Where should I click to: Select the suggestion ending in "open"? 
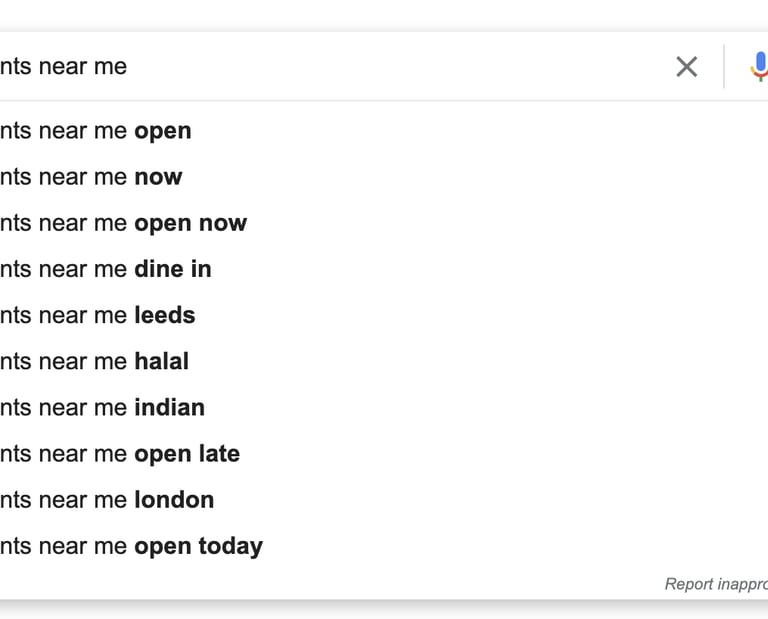click(96, 131)
